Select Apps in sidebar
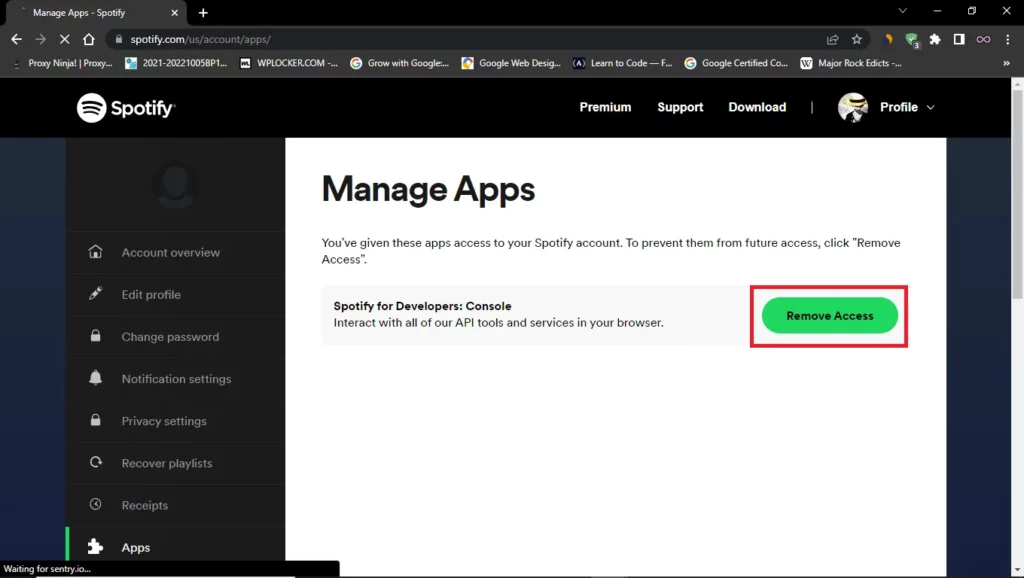This screenshot has width=1024, height=578. click(x=175, y=544)
